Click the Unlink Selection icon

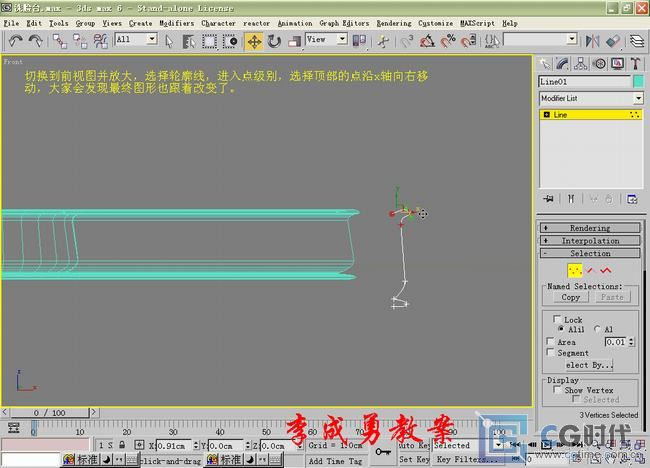tap(80, 41)
